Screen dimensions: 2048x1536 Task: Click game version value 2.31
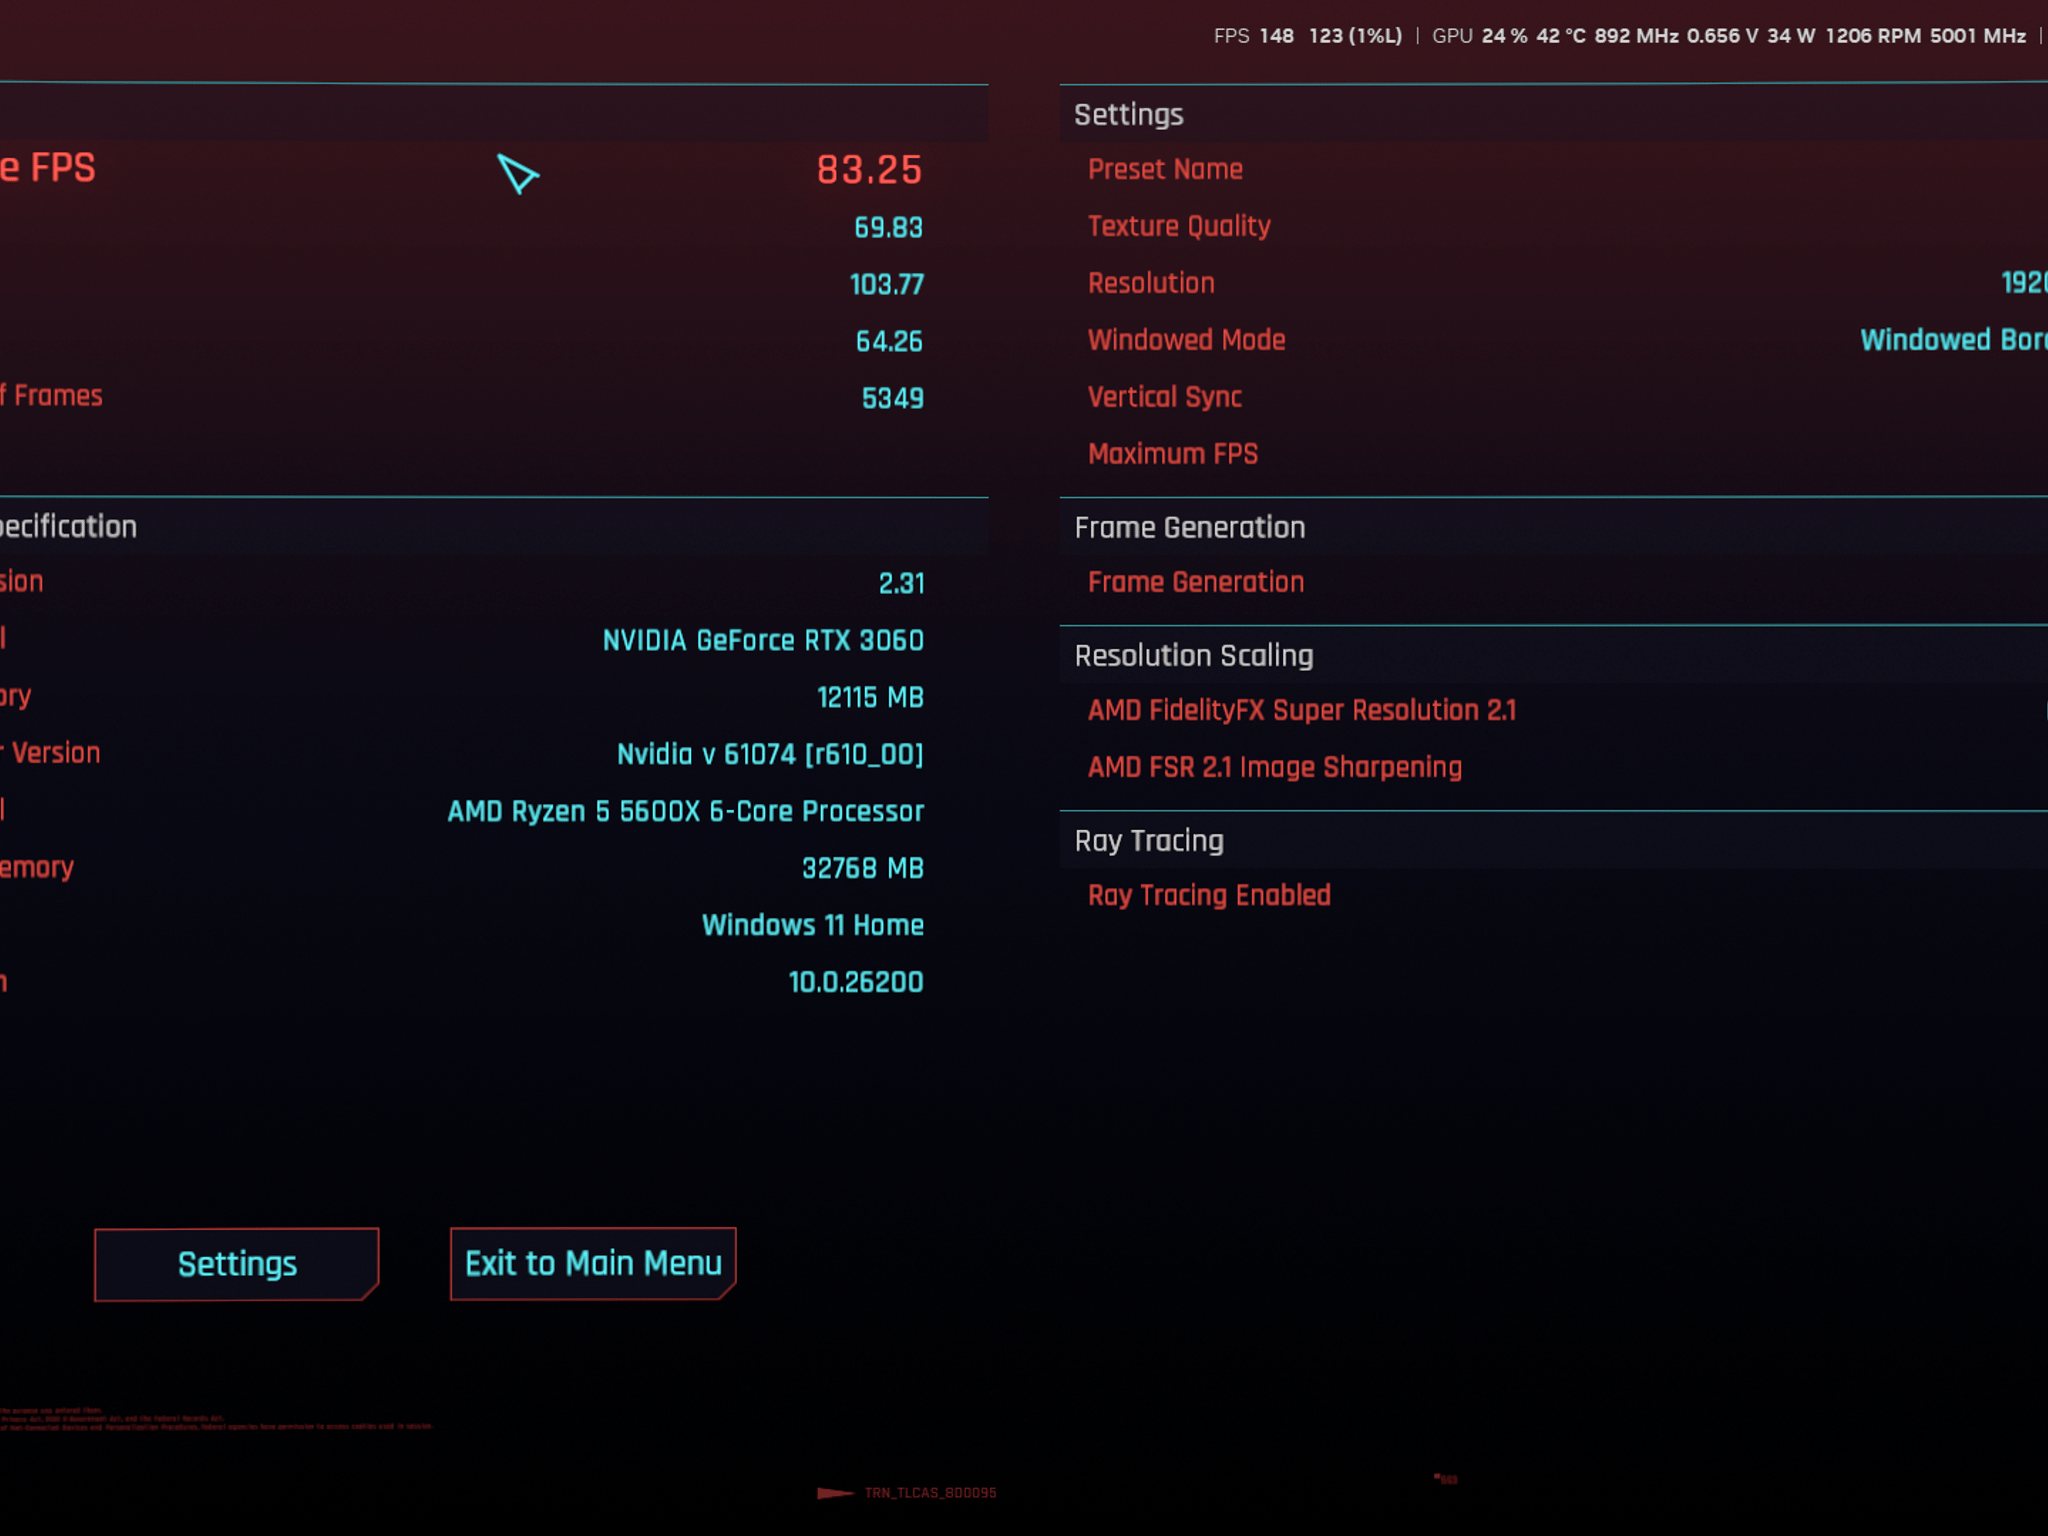901,584
